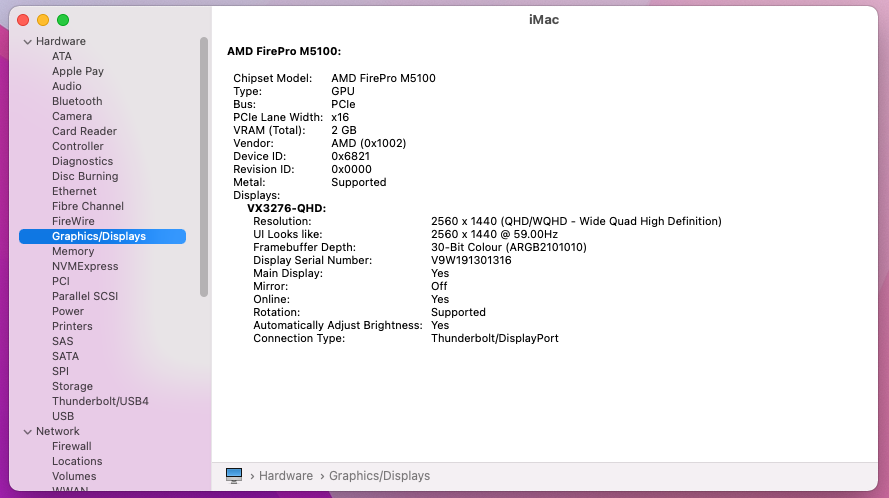Click the yellow minimize window button
The width and height of the screenshot is (889, 498).
(x=43, y=20)
